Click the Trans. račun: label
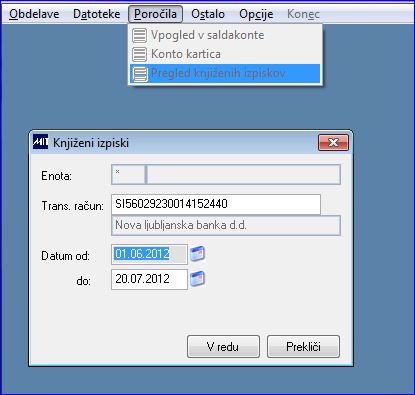The width and height of the screenshot is (415, 395). pos(72,206)
